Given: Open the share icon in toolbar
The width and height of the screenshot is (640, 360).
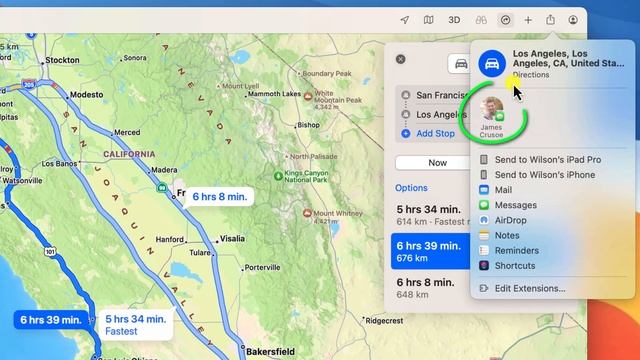Looking at the screenshot, I should pyautogui.click(x=551, y=19).
